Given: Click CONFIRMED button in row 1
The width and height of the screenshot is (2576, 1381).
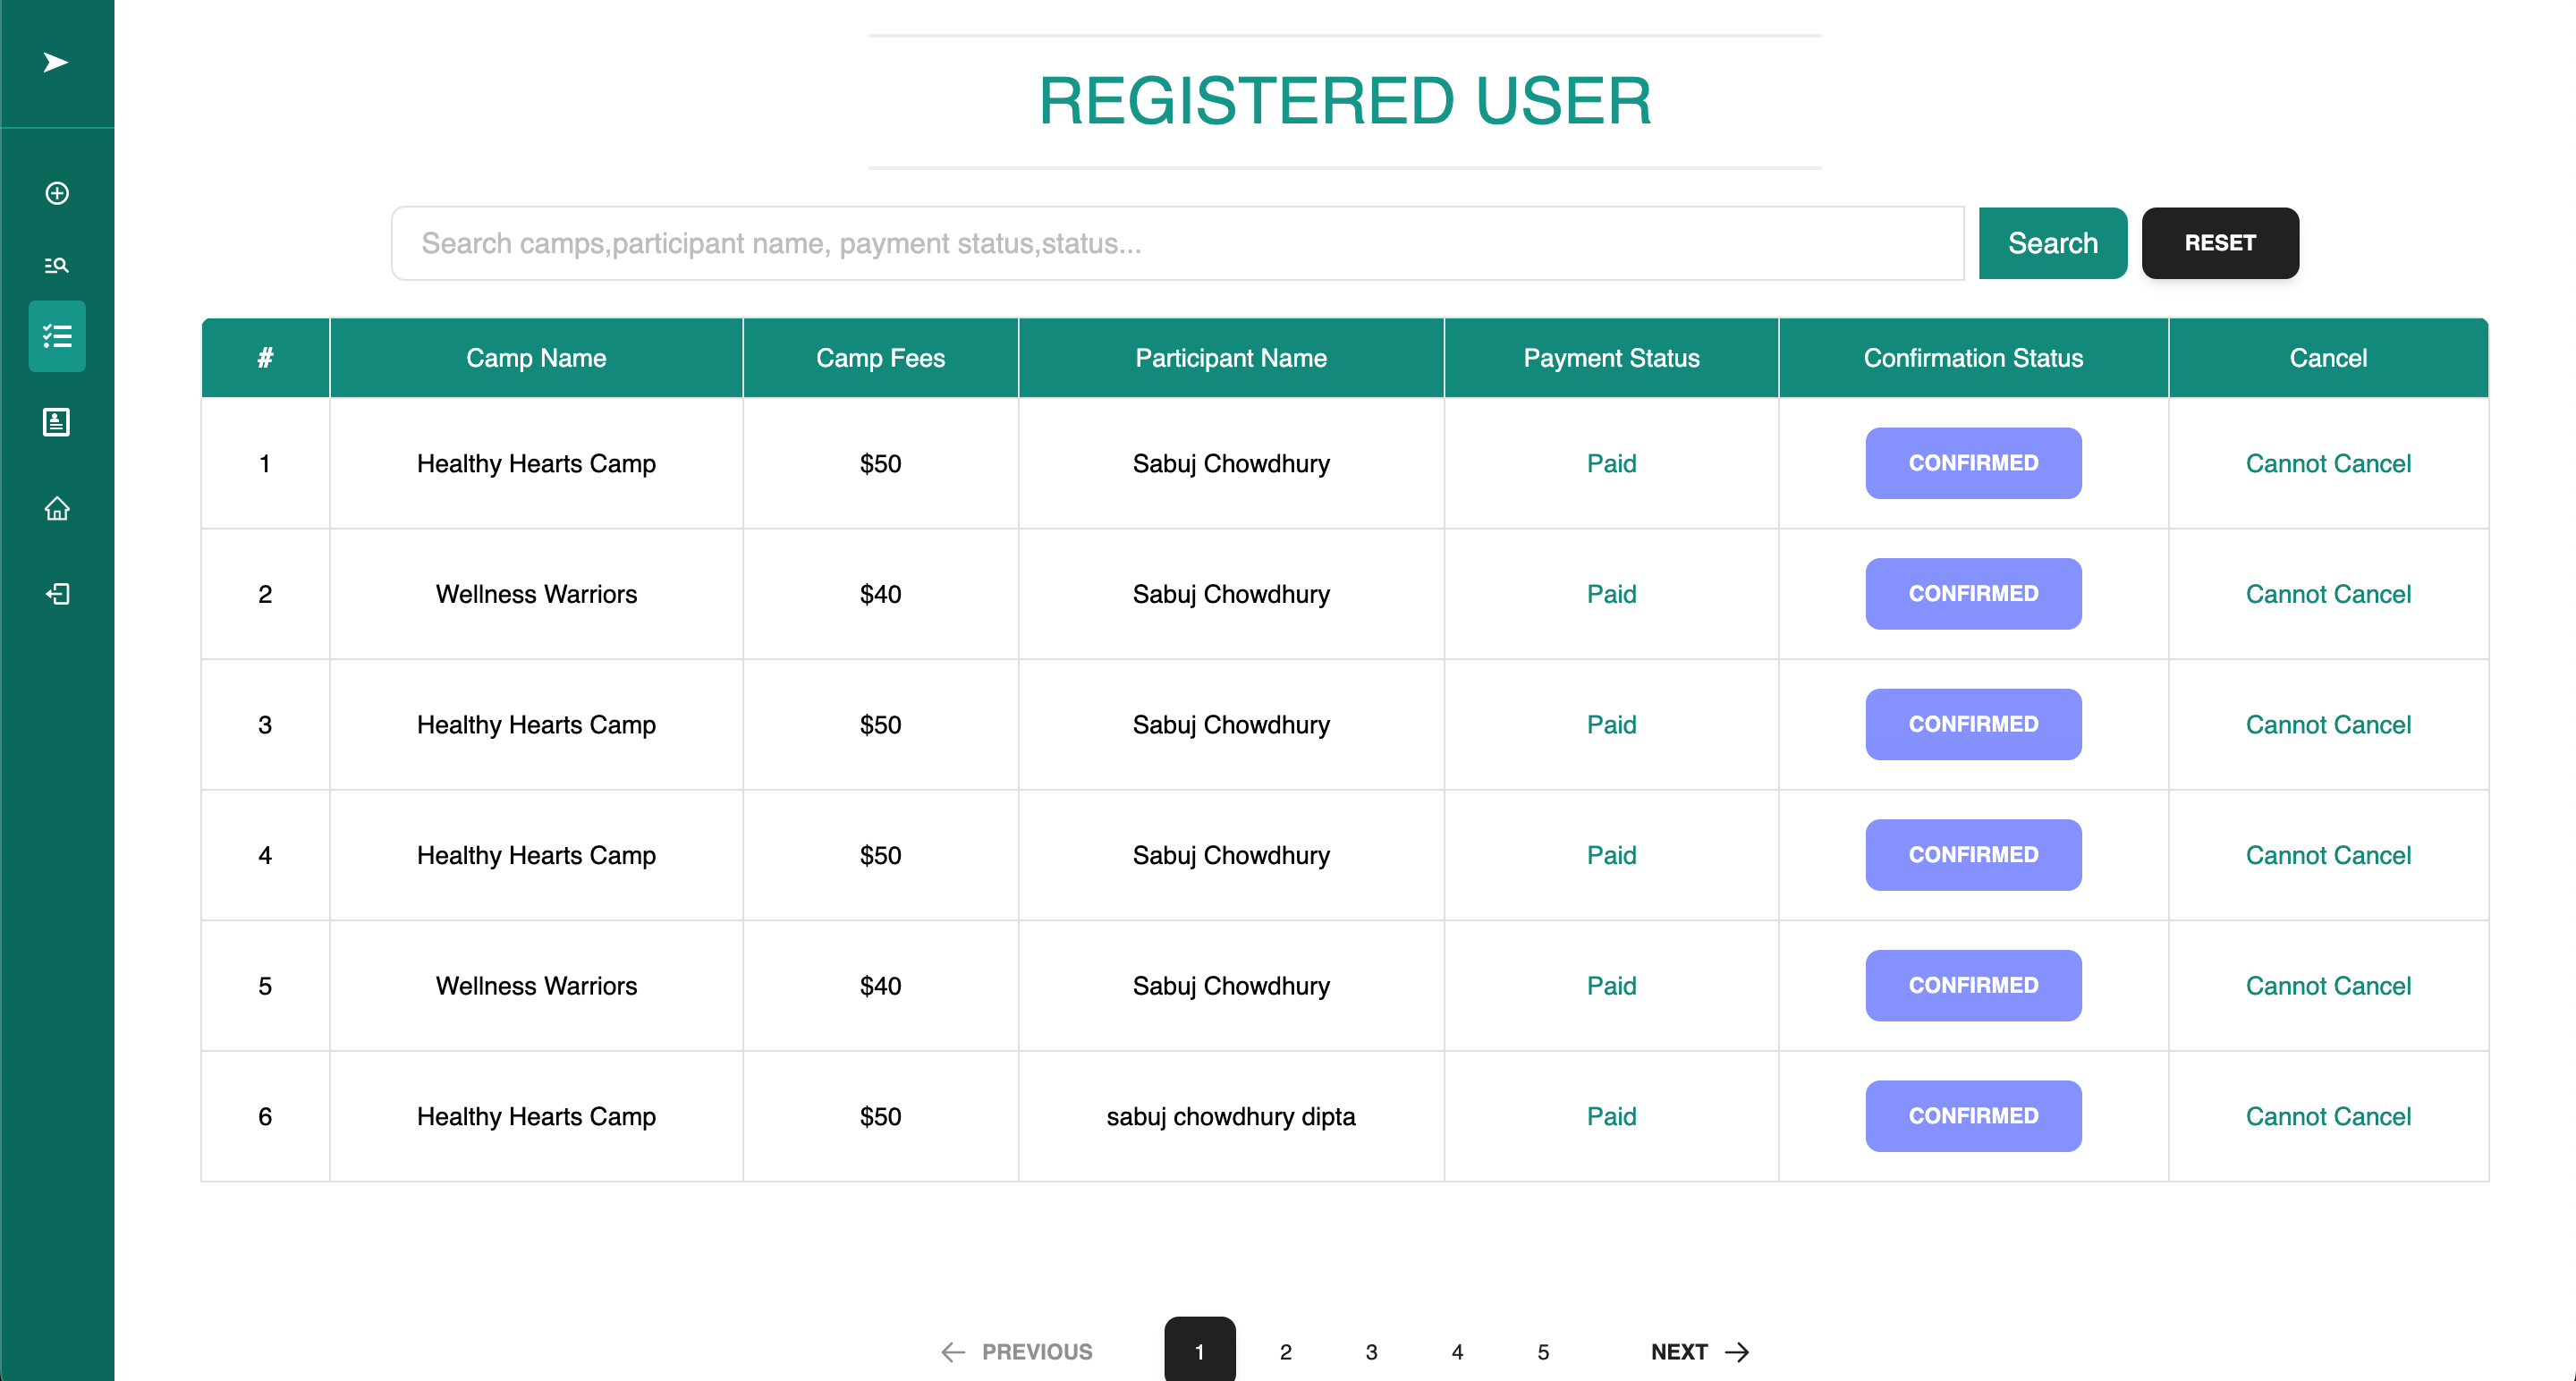Looking at the screenshot, I should [x=1972, y=463].
